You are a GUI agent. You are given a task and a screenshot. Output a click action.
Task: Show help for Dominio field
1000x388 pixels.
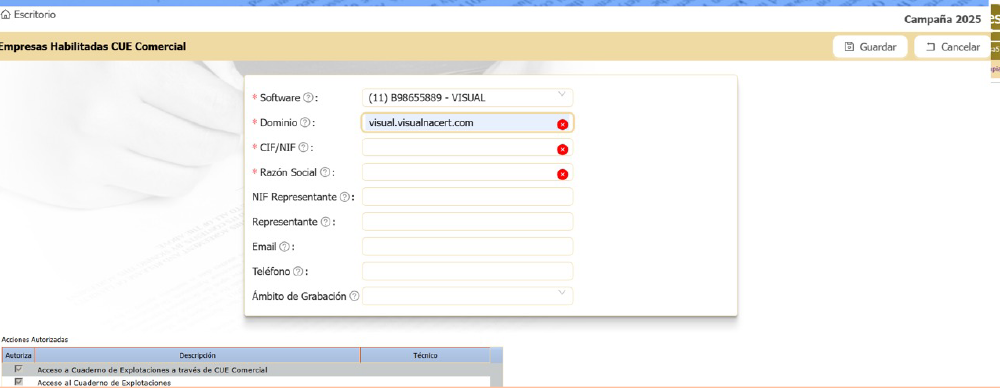click(x=305, y=123)
